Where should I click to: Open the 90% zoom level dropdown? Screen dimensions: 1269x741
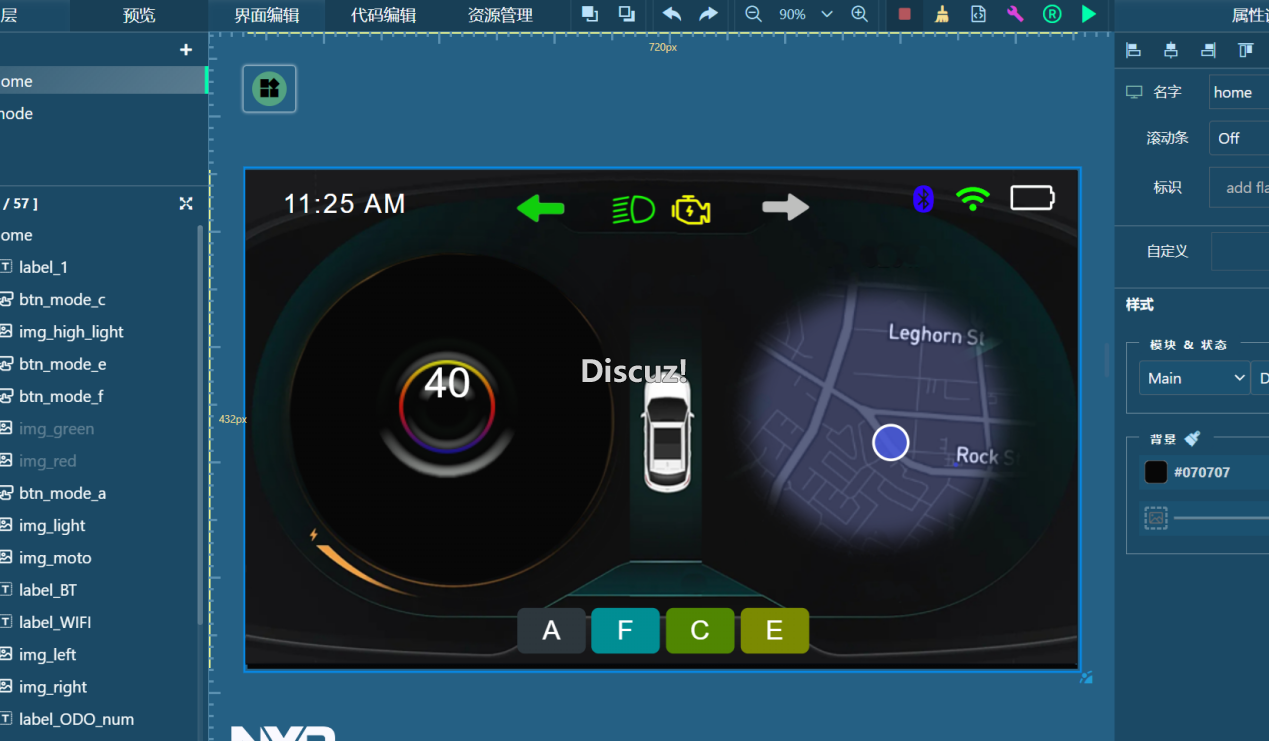pyautogui.click(x=806, y=14)
